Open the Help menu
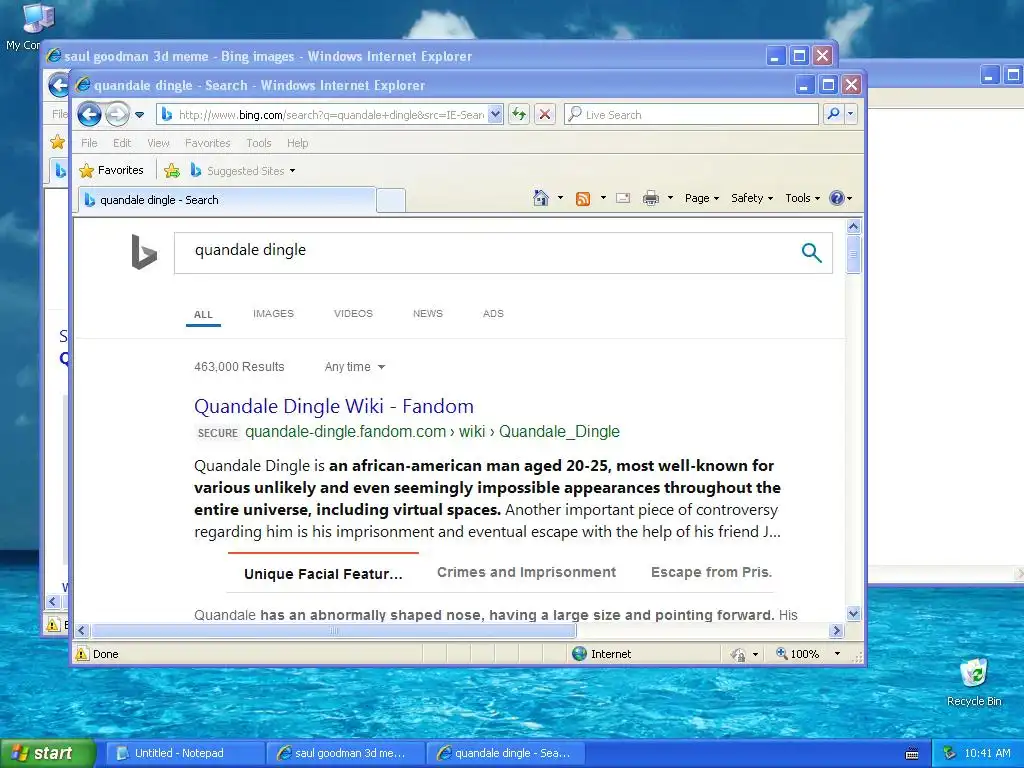1024x768 pixels. [x=297, y=143]
